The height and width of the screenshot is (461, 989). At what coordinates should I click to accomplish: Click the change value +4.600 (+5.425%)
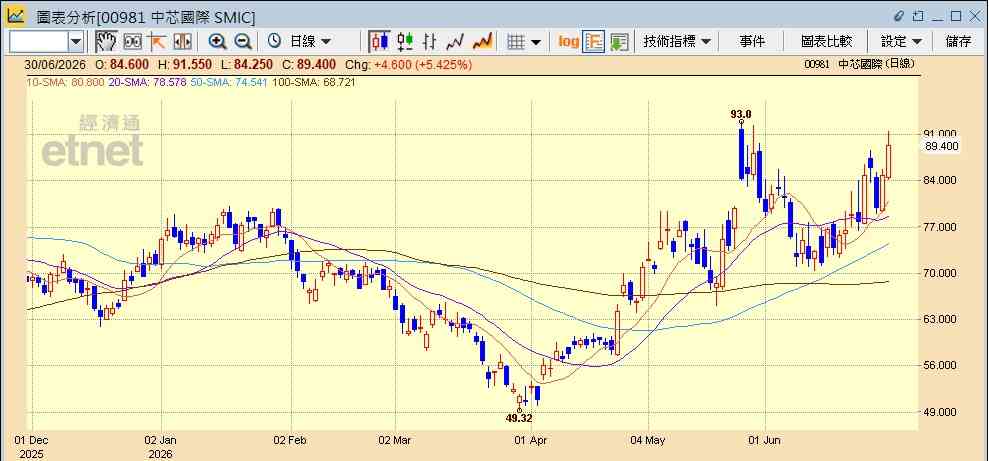422,64
